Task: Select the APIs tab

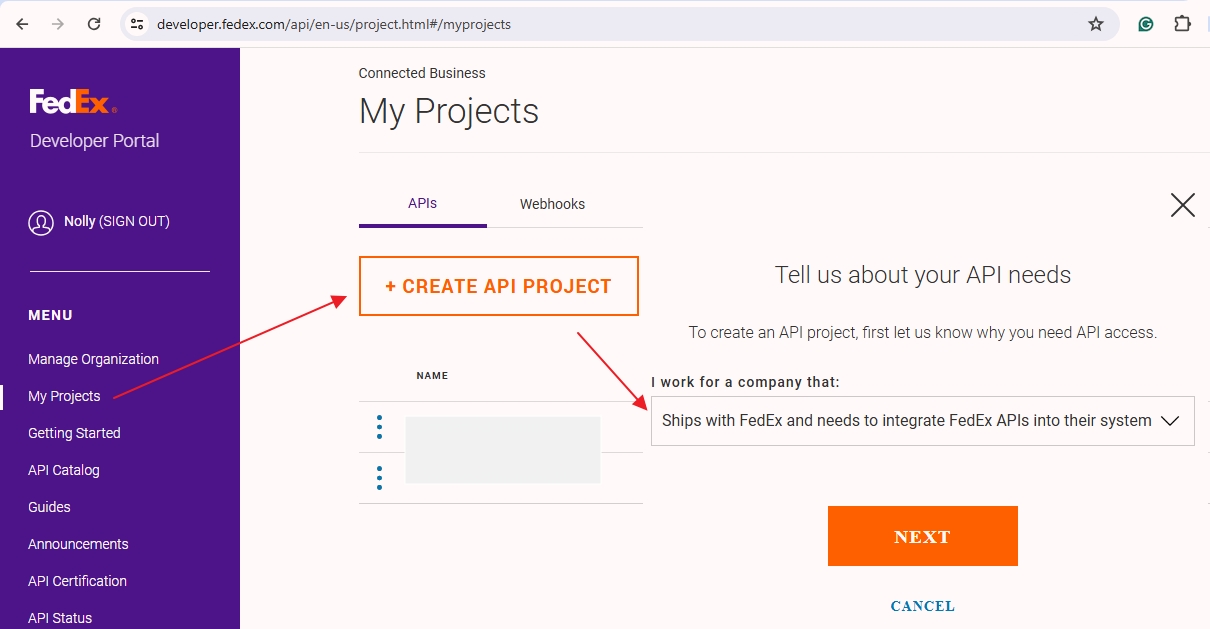Action: click(x=422, y=203)
